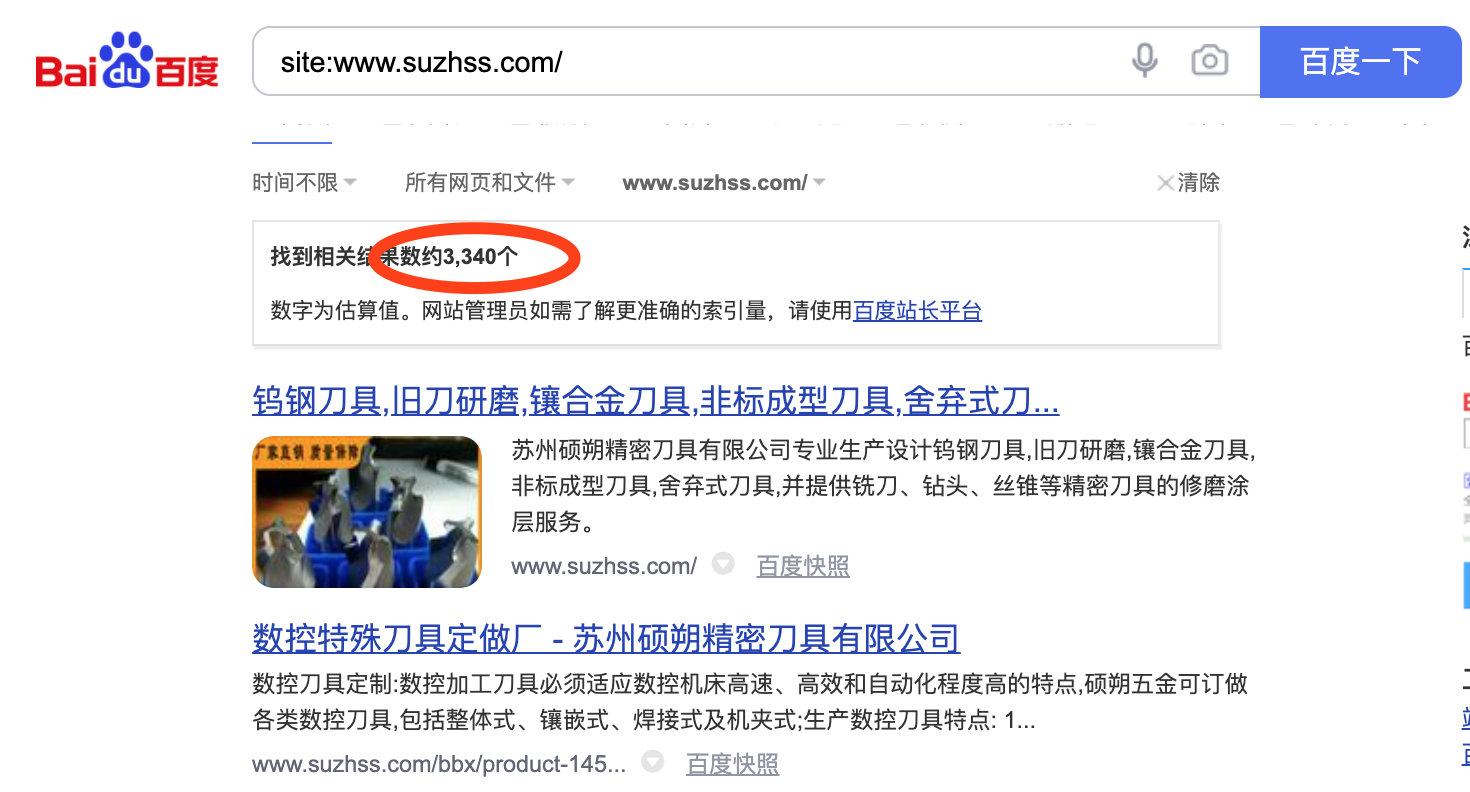1470x792 pixels.
Task: Open result titled 钨钢刀具,旧刀研磨,镶合金刀具
Action: pyautogui.click(x=656, y=402)
